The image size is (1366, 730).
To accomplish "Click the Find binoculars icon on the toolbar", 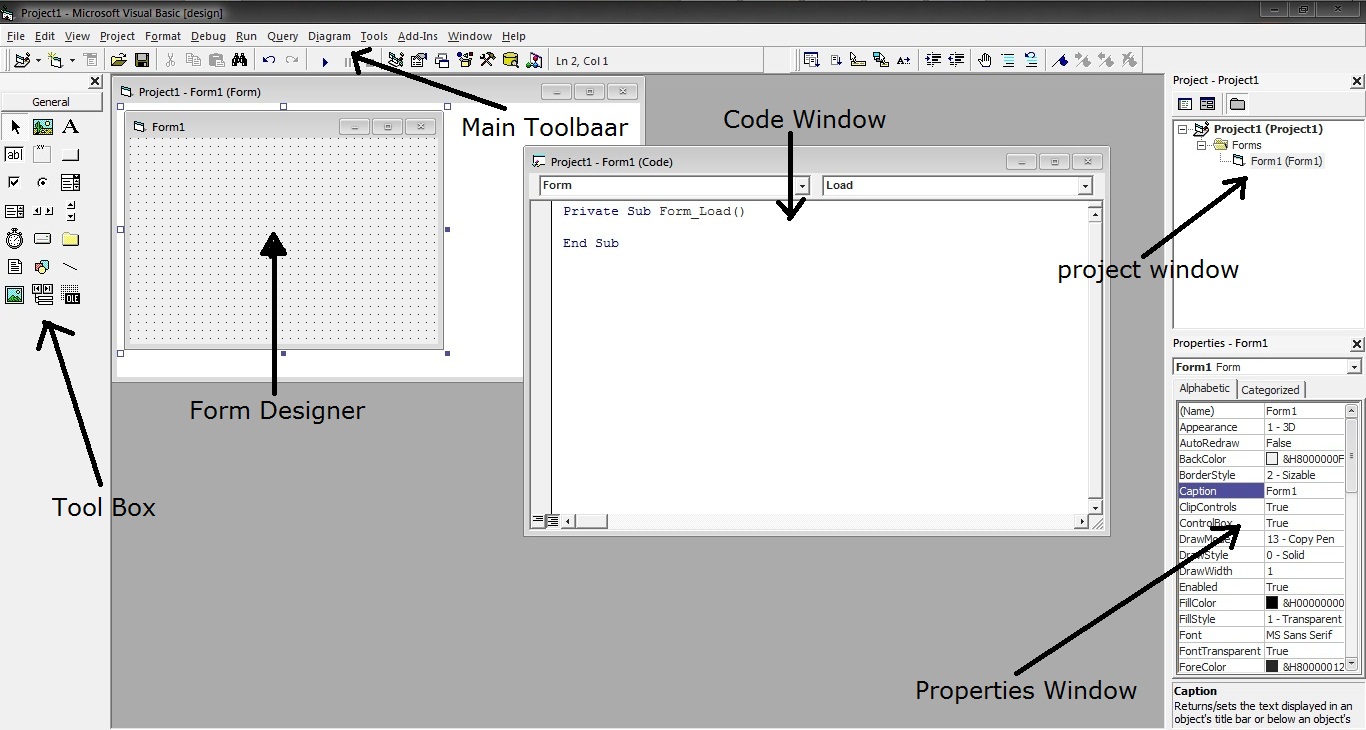I will click(240, 60).
